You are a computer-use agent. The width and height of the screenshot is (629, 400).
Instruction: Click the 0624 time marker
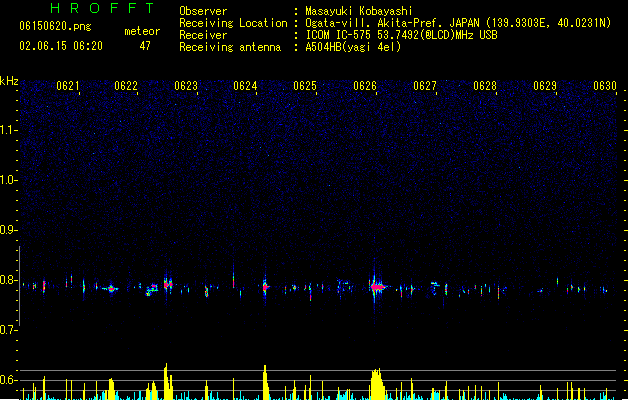pyautogui.click(x=245, y=86)
